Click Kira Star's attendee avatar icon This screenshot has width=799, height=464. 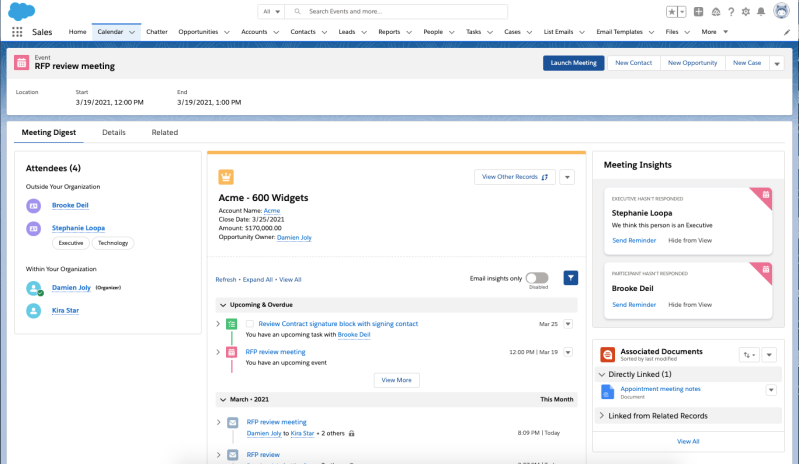(34, 311)
